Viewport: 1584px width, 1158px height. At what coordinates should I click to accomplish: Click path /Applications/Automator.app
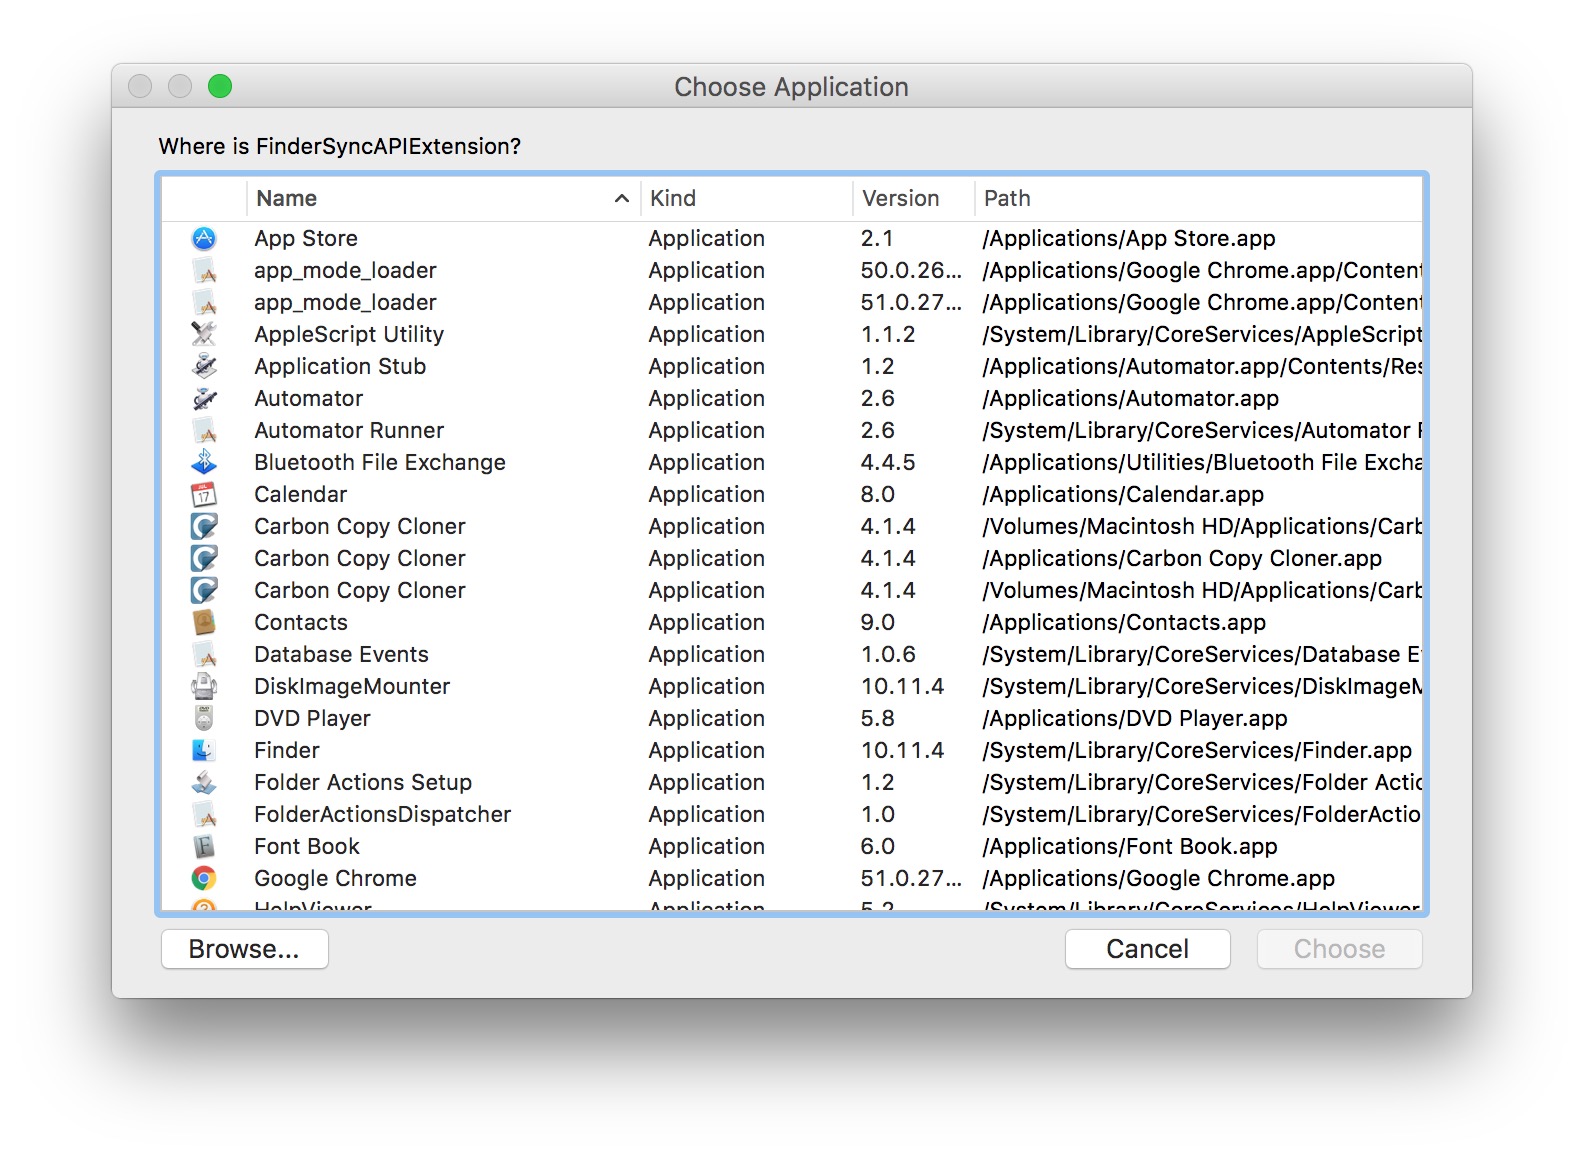1130,398
